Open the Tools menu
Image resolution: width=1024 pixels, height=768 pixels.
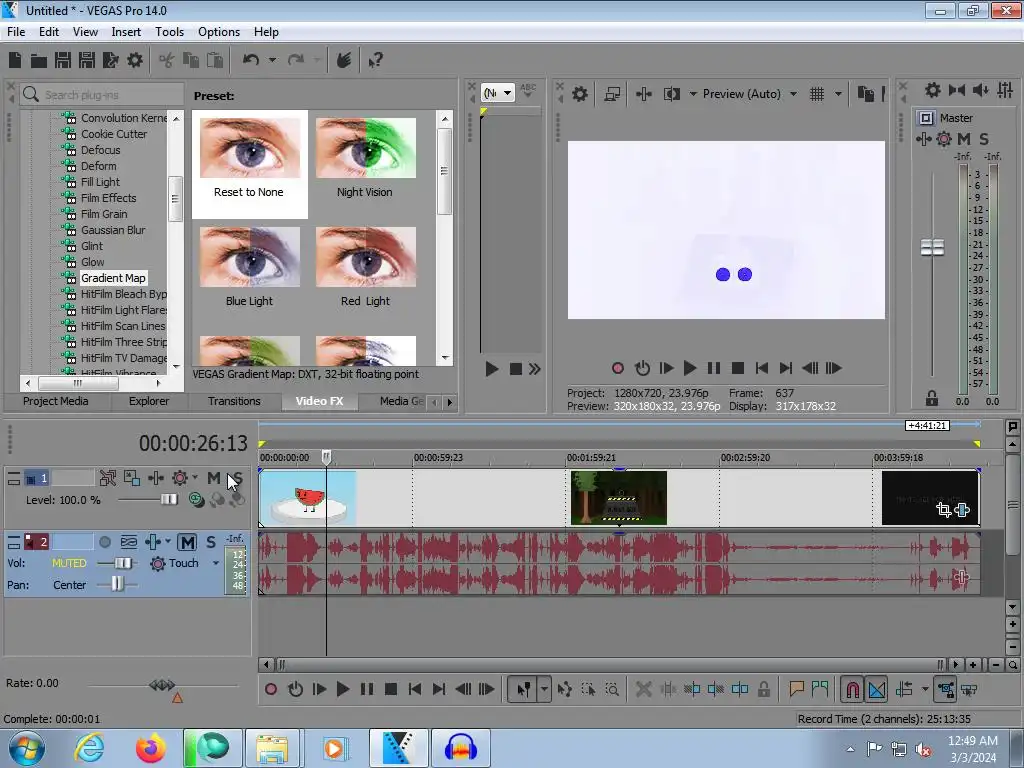point(169,31)
